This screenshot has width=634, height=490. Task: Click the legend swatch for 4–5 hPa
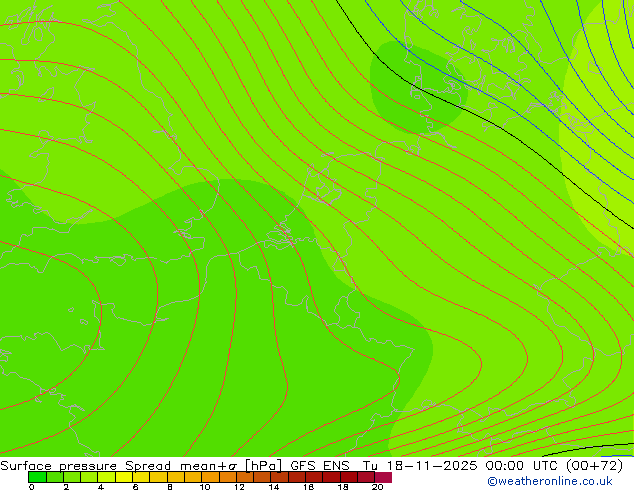107,477
